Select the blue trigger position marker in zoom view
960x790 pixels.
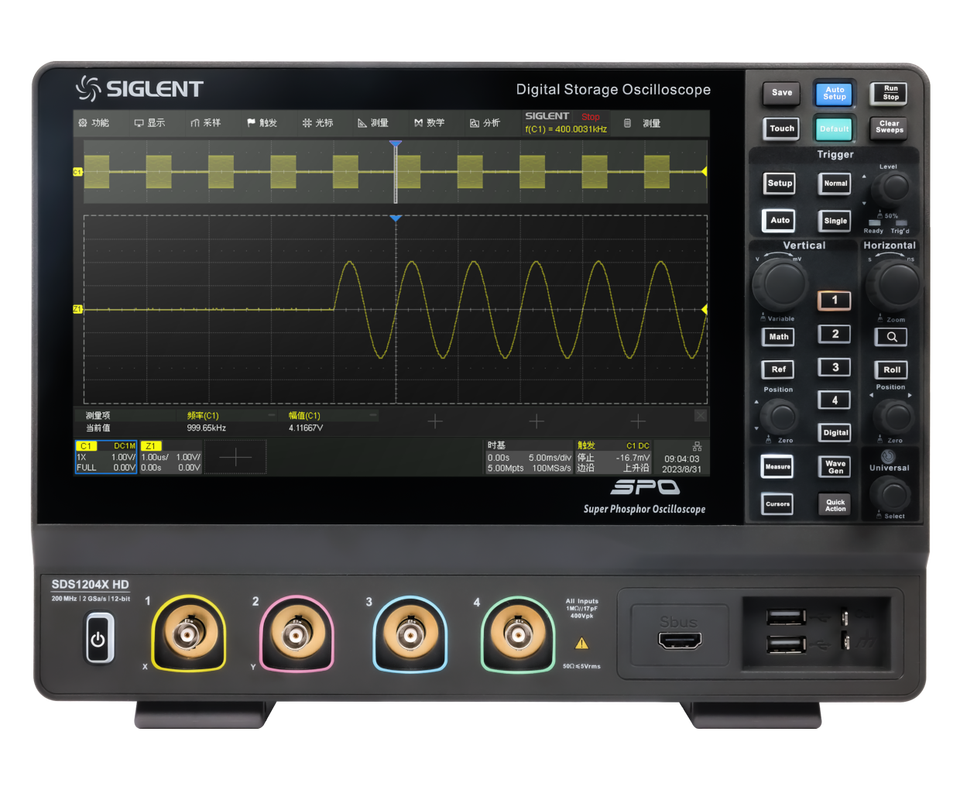[x=396, y=218]
